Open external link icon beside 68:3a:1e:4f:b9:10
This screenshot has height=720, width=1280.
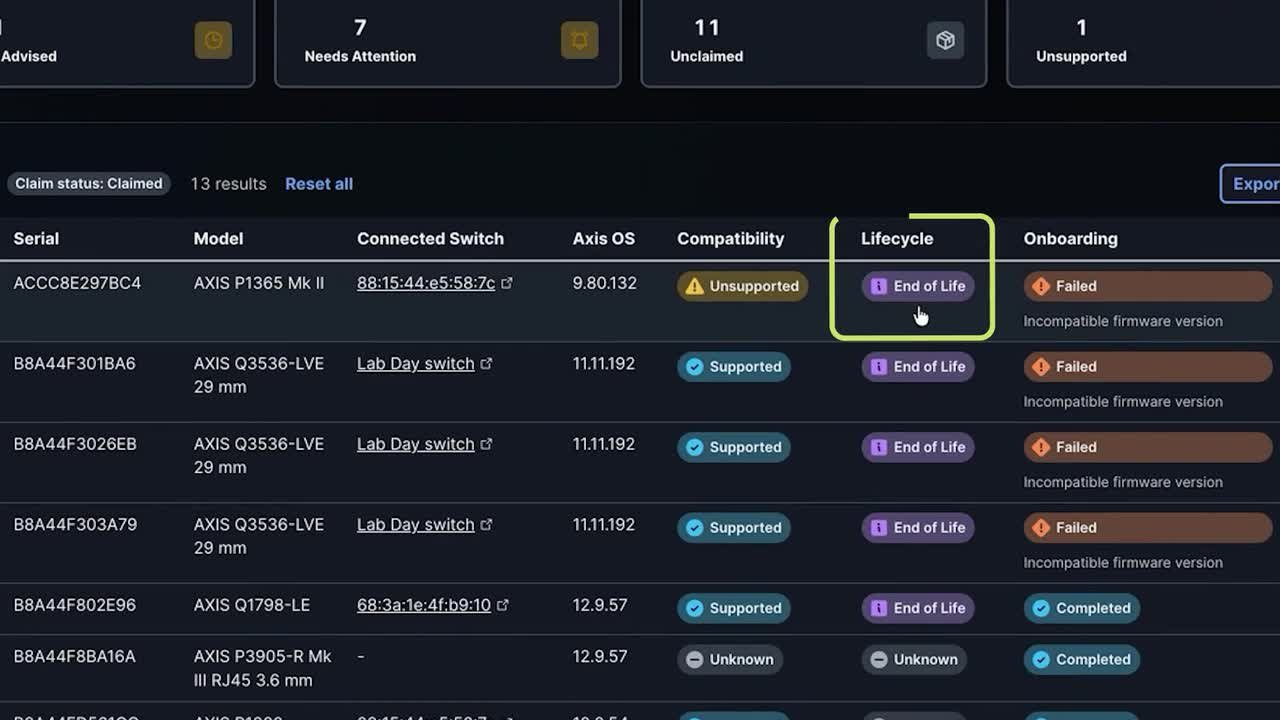[503, 605]
